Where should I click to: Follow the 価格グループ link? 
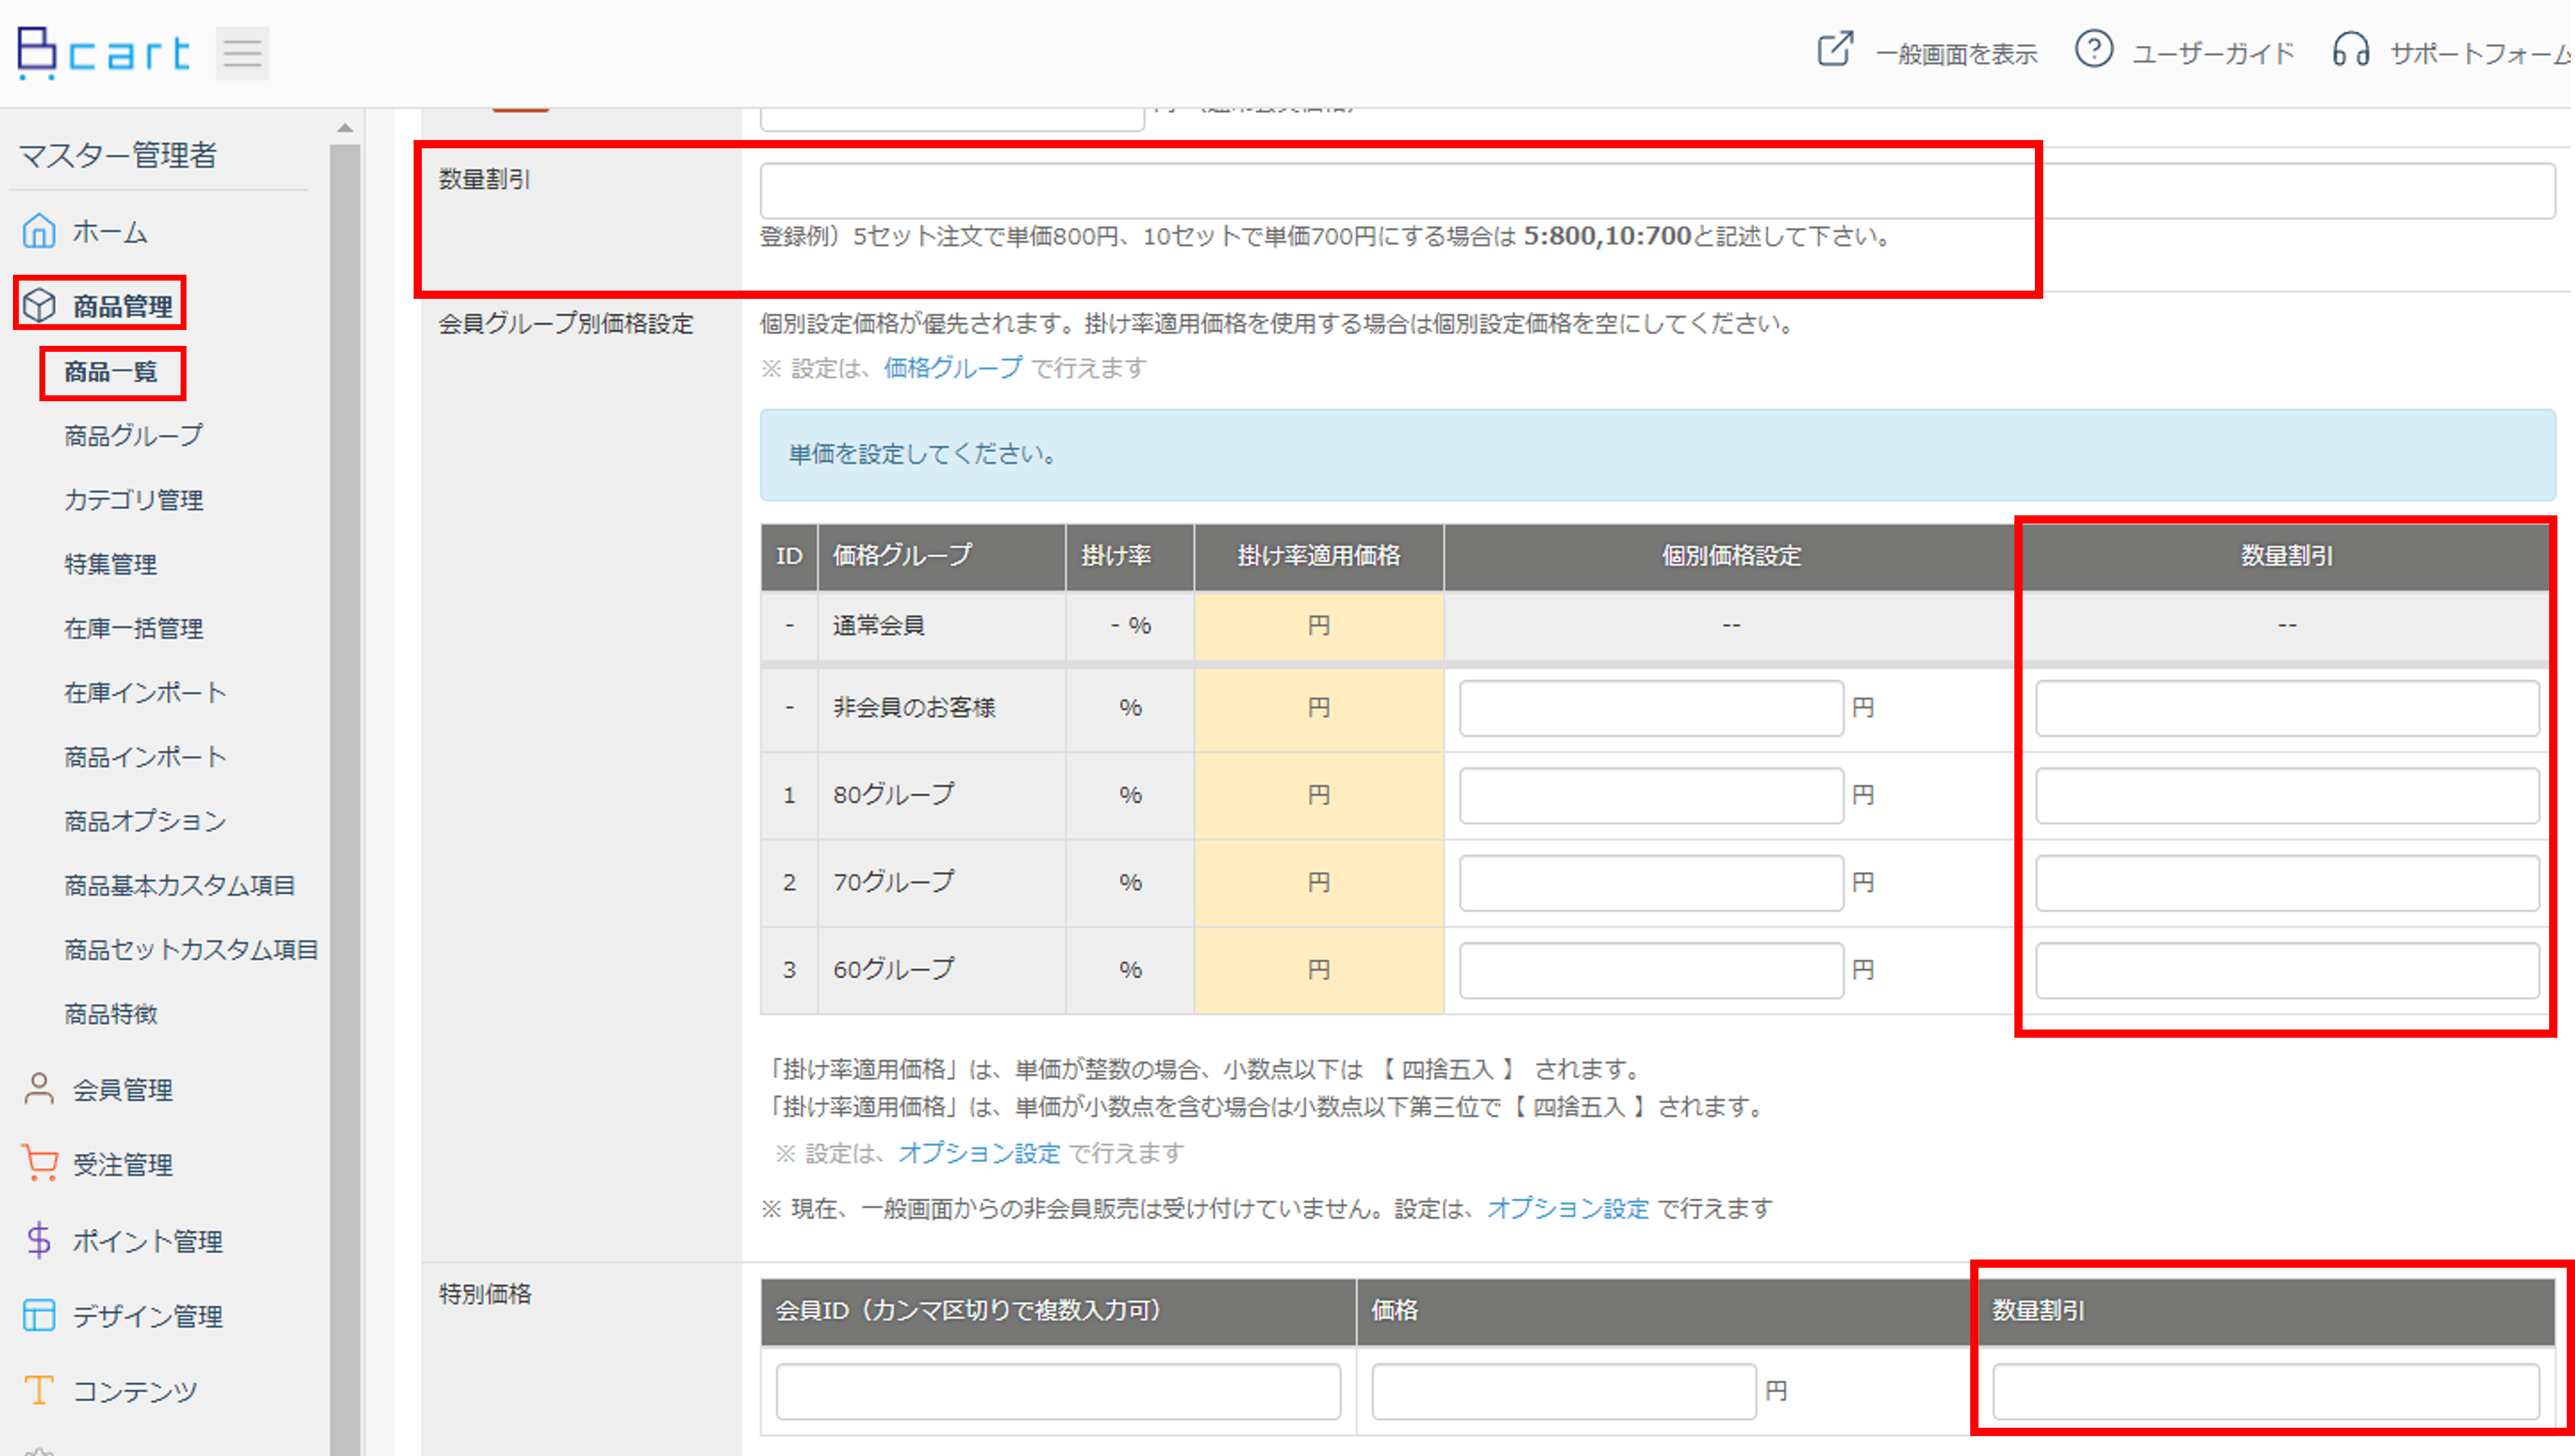tap(953, 368)
